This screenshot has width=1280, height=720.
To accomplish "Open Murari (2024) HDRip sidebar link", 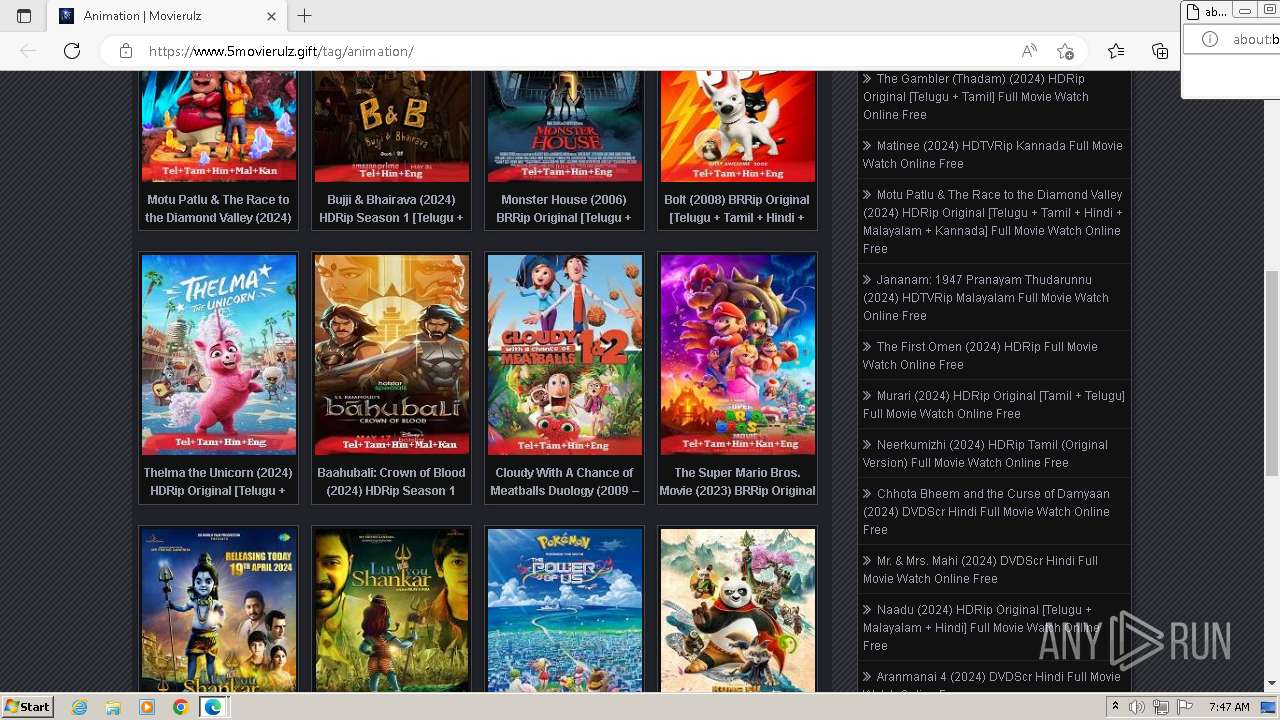I will (993, 404).
